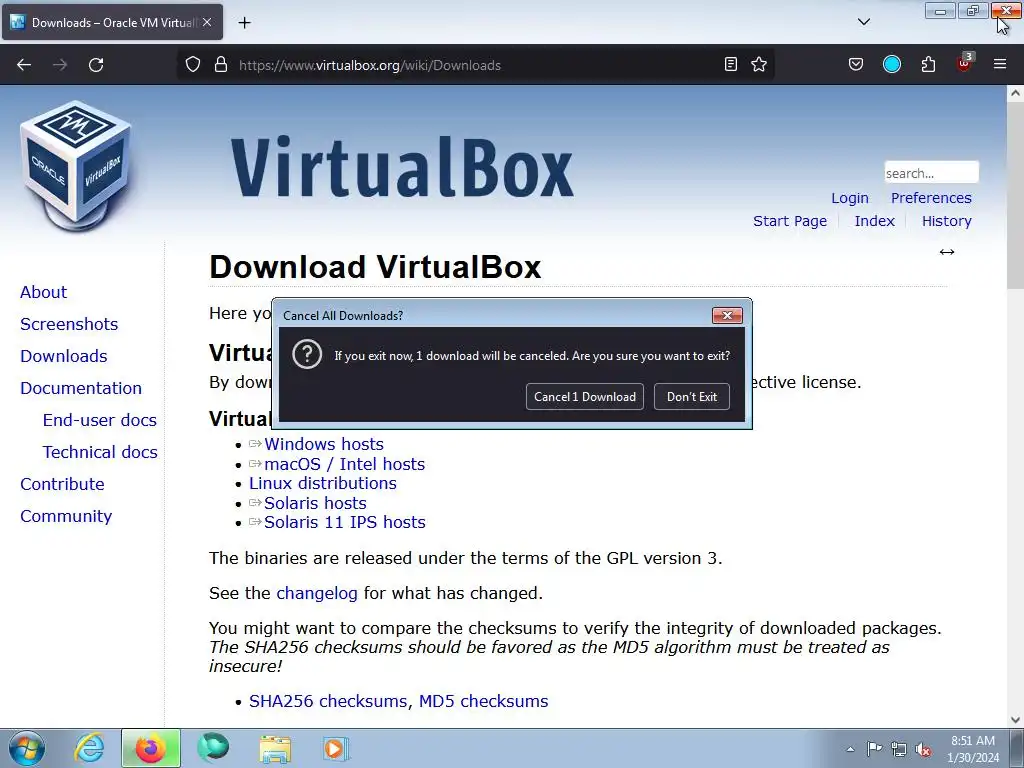1024x768 pixels.
Task: Open the tracking protection shield icon
Action: [x=193, y=64]
